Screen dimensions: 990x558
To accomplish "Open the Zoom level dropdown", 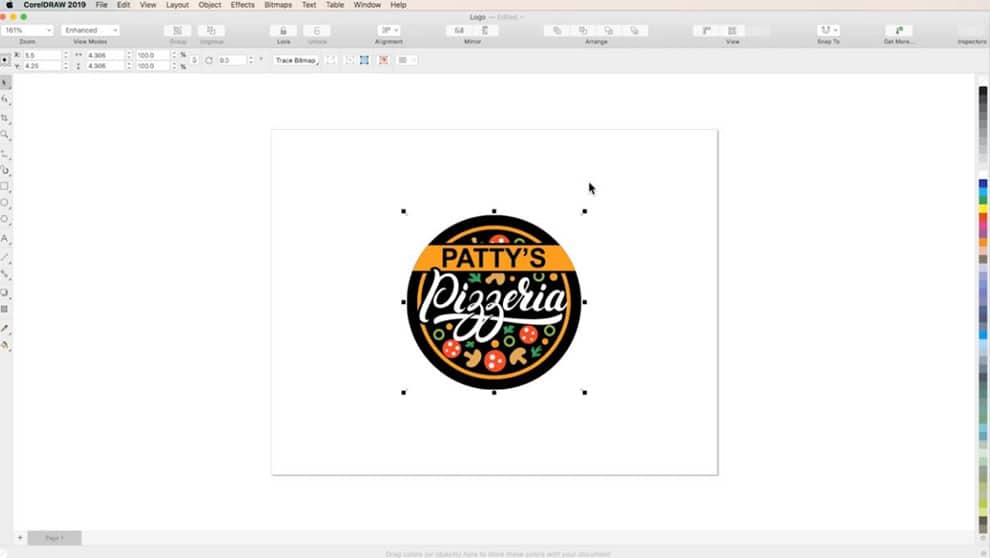I will 28,31.
